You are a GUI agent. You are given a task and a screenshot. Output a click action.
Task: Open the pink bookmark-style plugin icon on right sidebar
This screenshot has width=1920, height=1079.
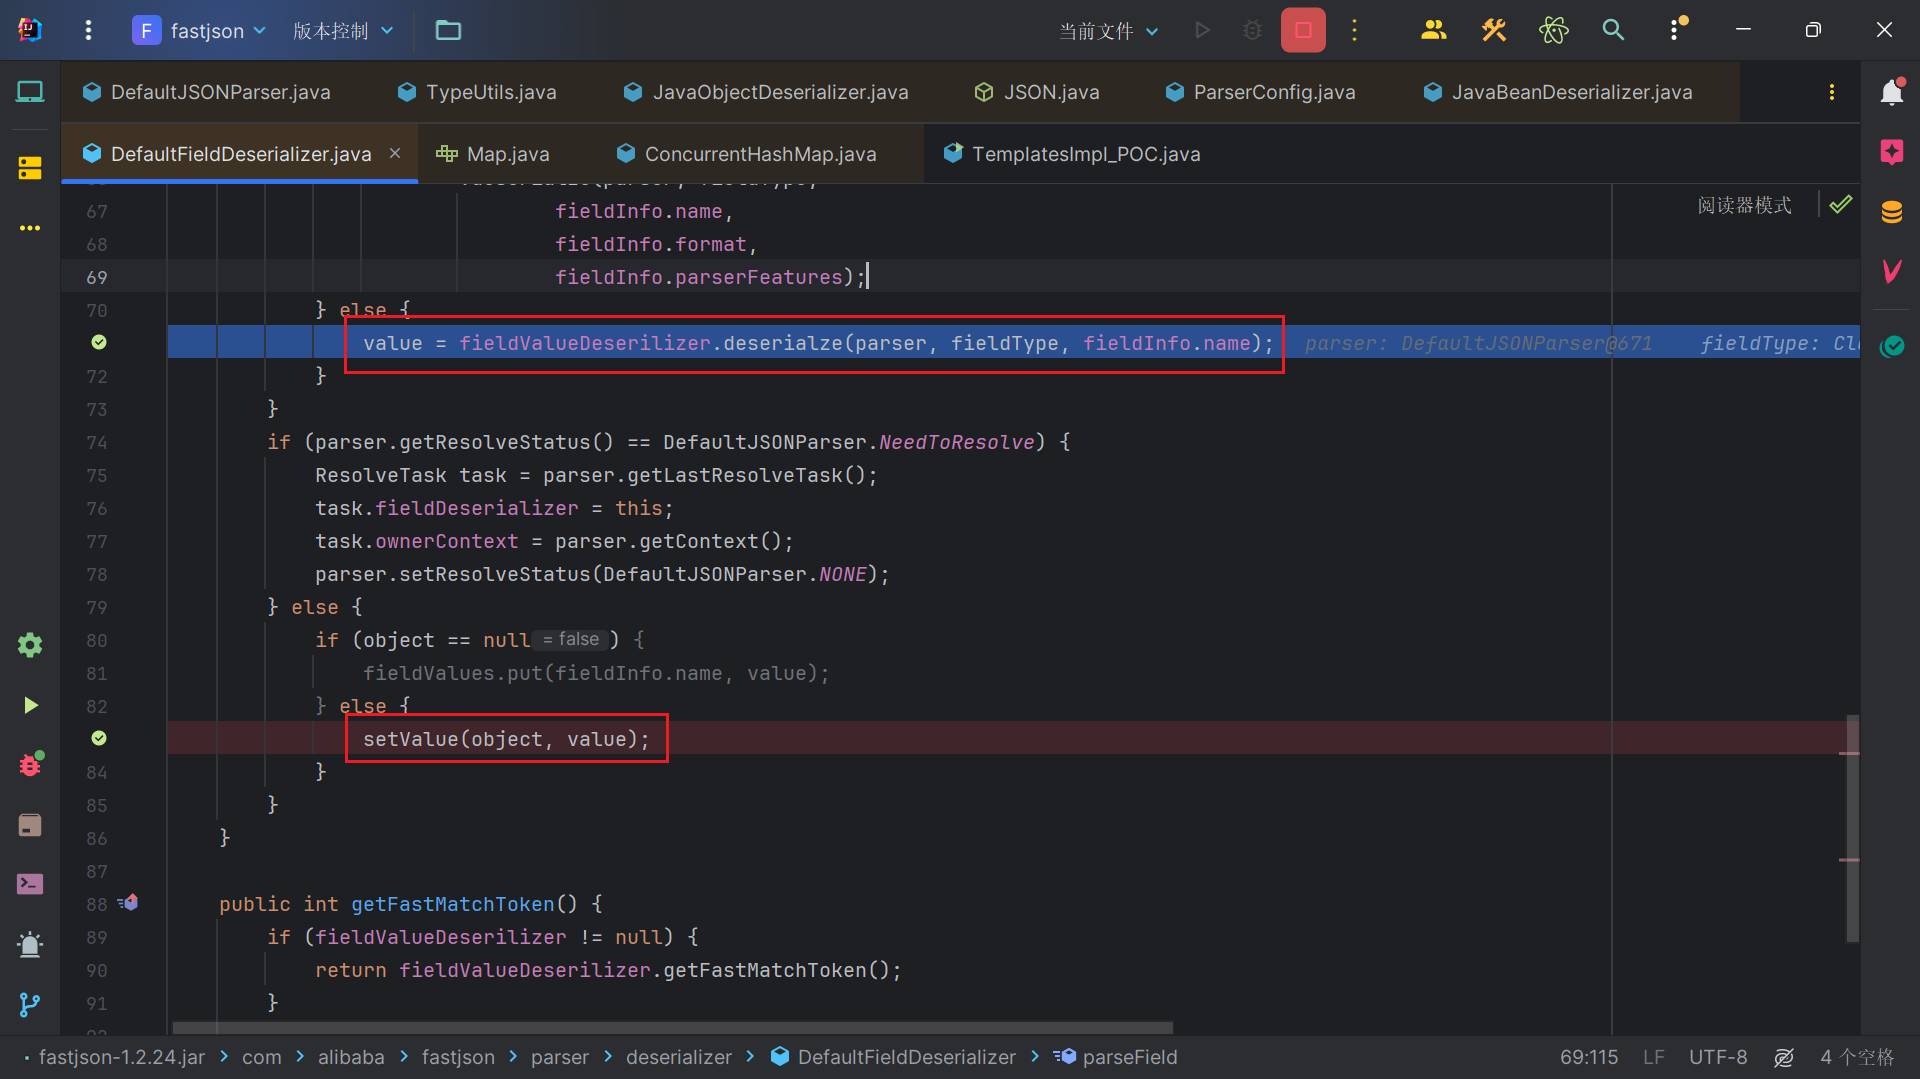1892,152
